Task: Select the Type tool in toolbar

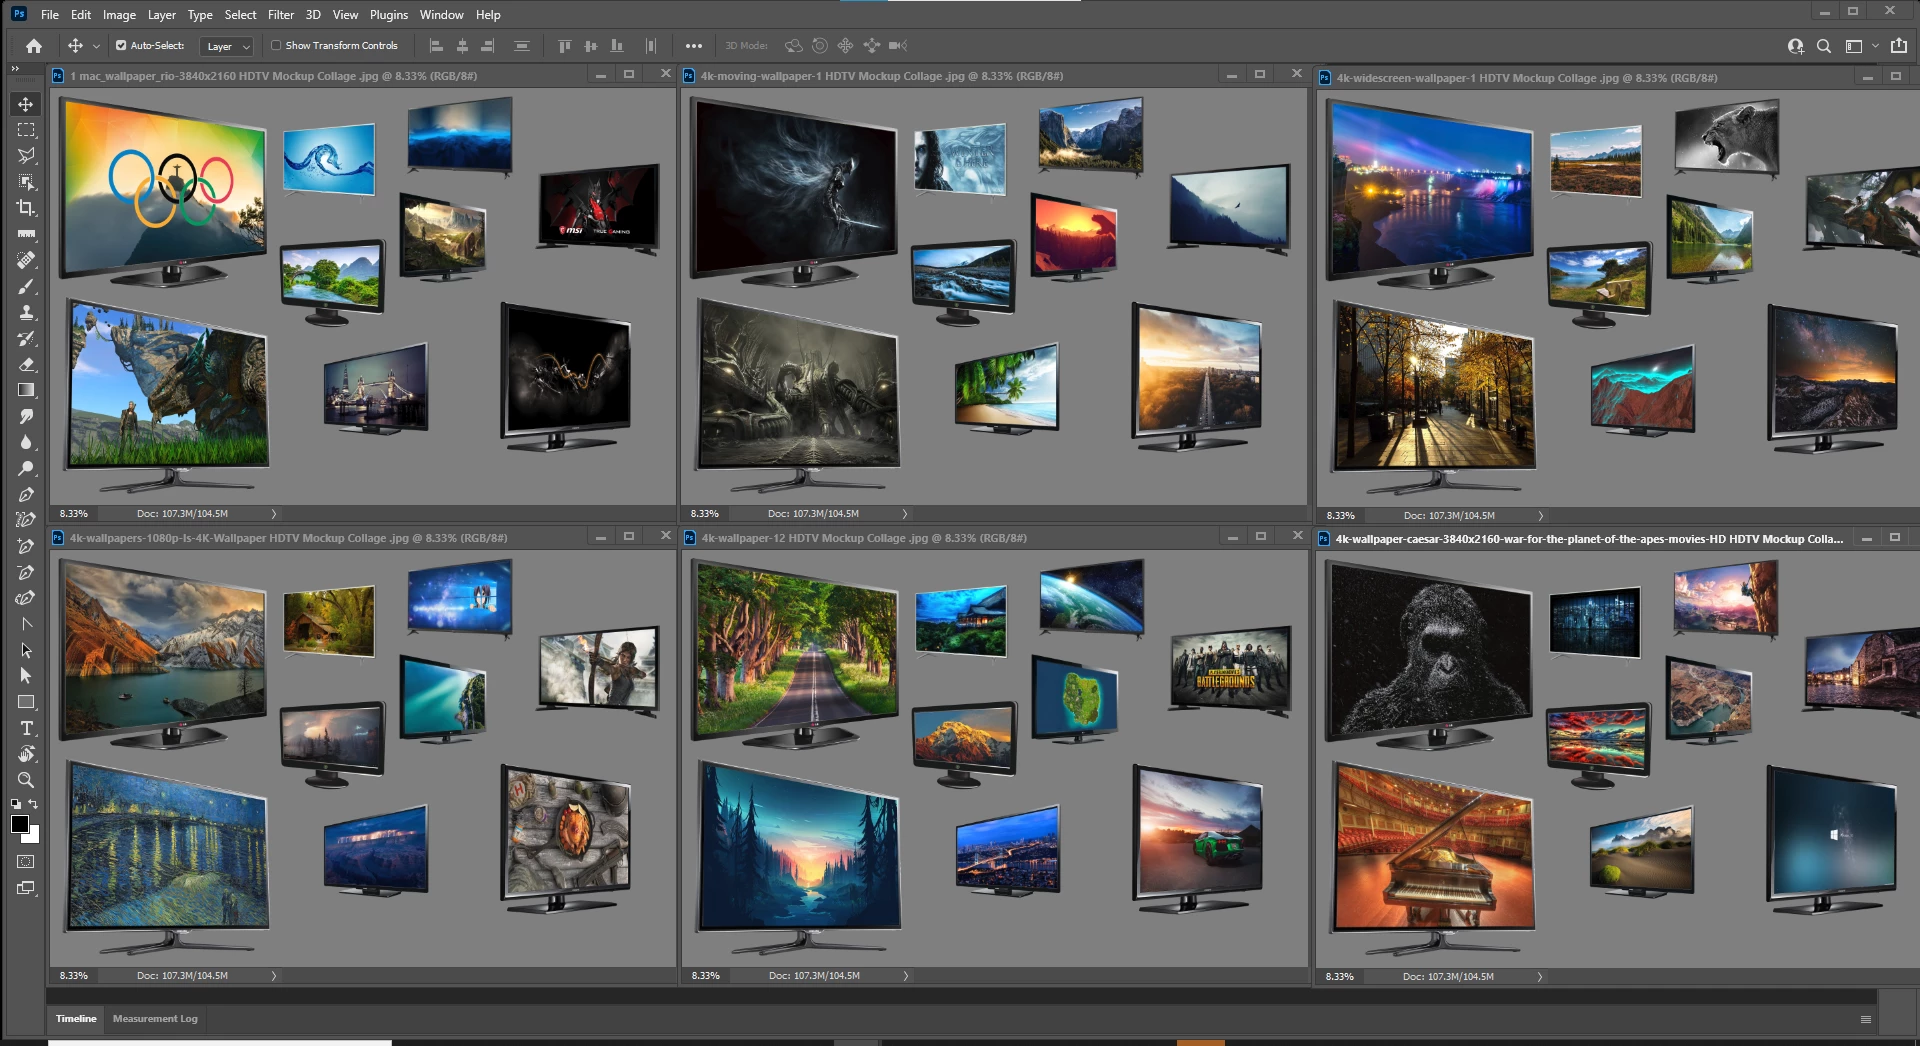Action: (26, 728)
